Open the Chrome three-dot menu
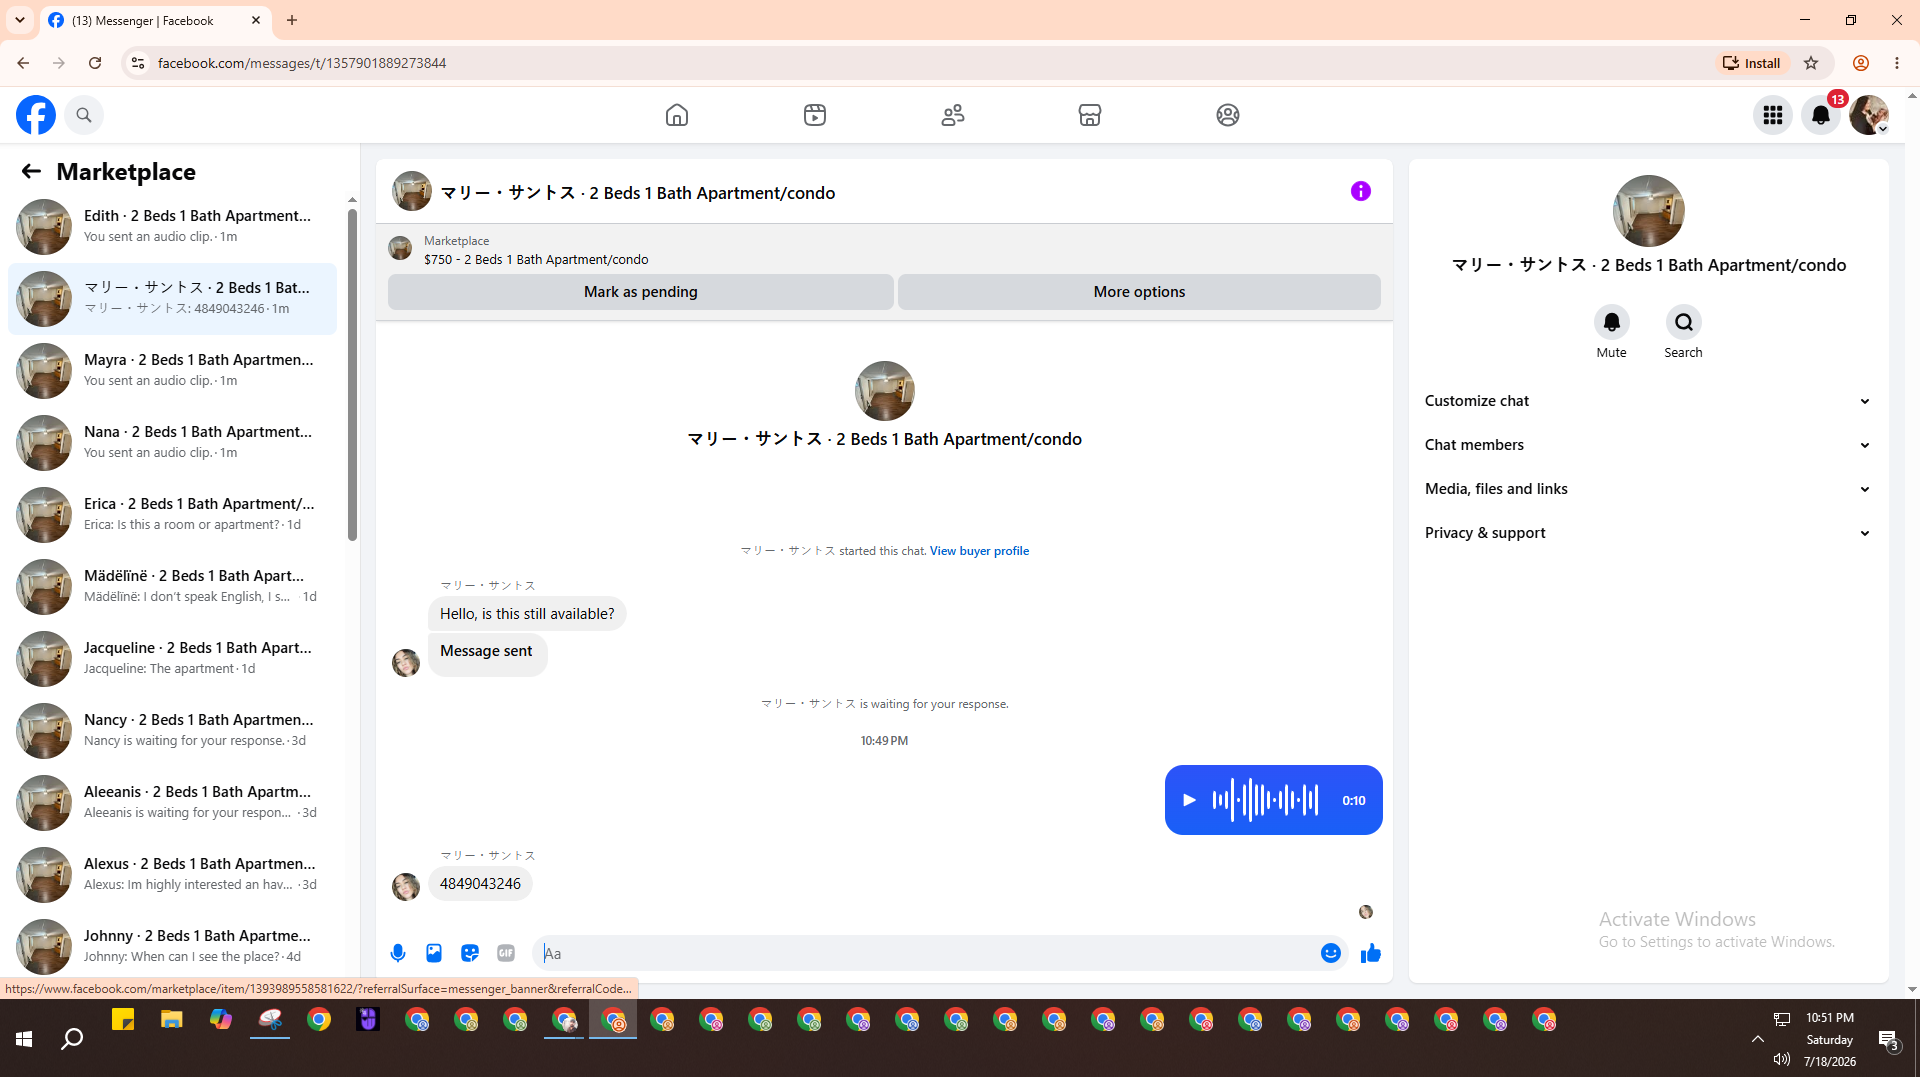1920x1077 pixels. pyautogui.click(x=1897, y=63)
